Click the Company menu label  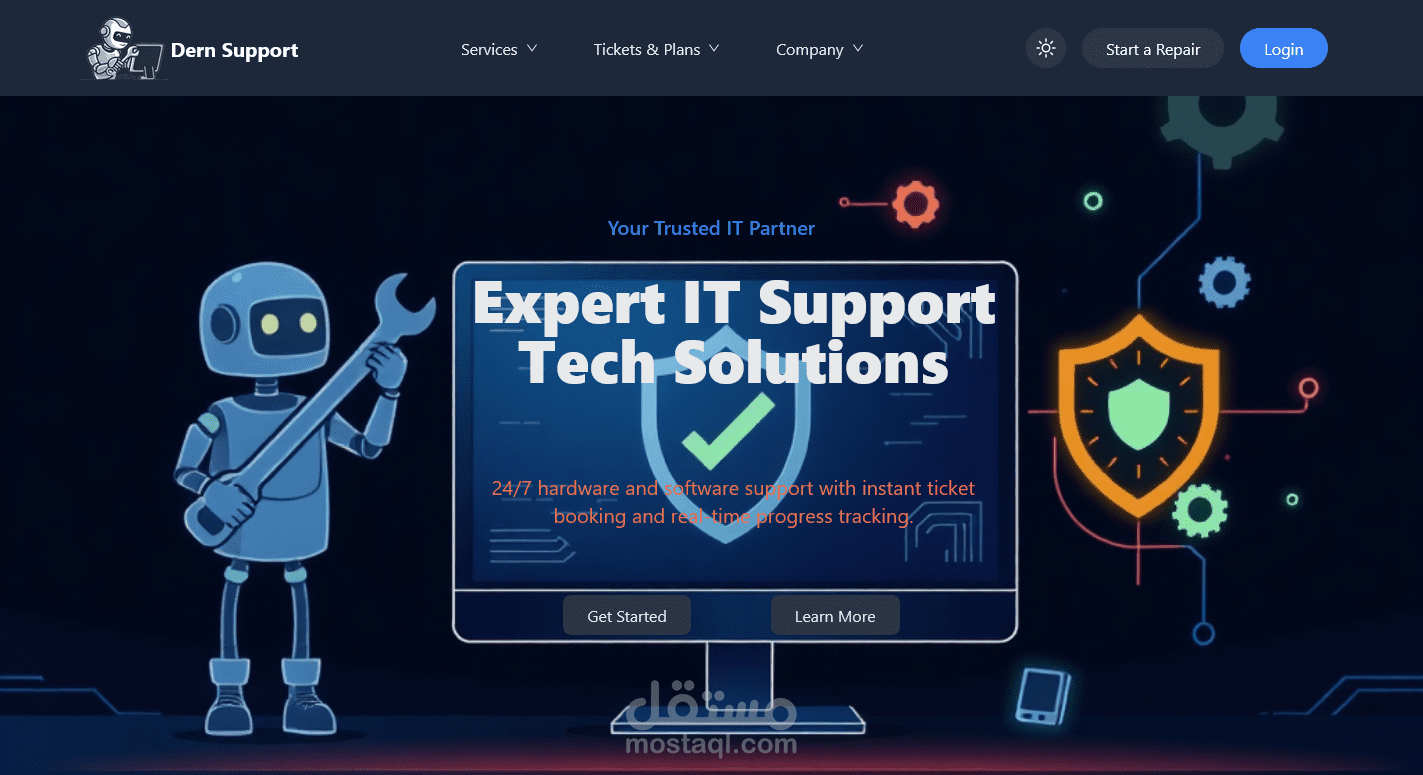tap(810, 49)
